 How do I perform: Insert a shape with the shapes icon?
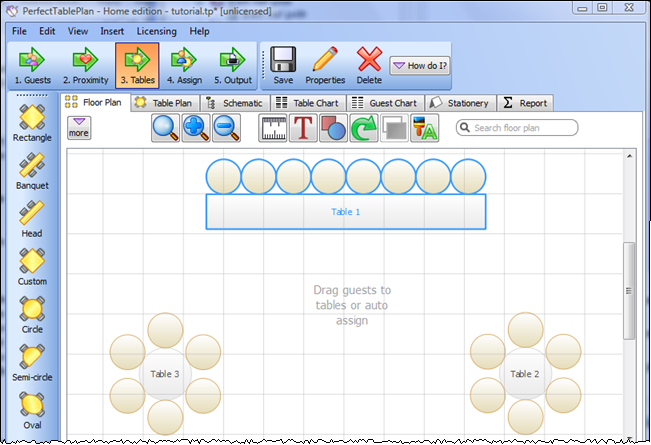click(x=333, y=128)
